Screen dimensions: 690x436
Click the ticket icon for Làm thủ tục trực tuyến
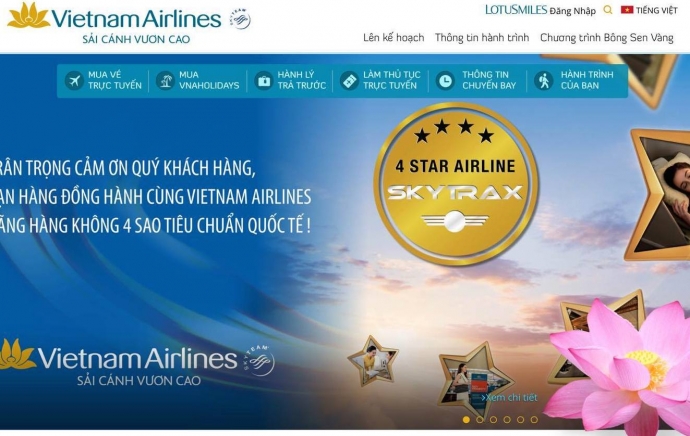pos(349,81)
